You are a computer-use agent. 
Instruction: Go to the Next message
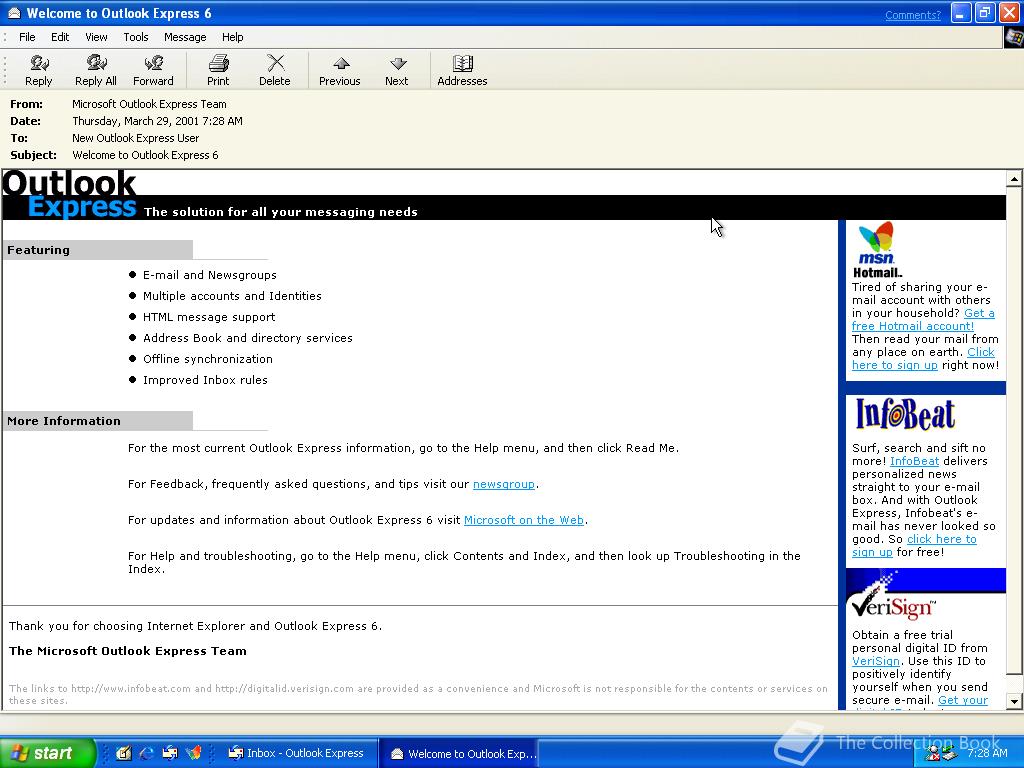click(396, 70)
